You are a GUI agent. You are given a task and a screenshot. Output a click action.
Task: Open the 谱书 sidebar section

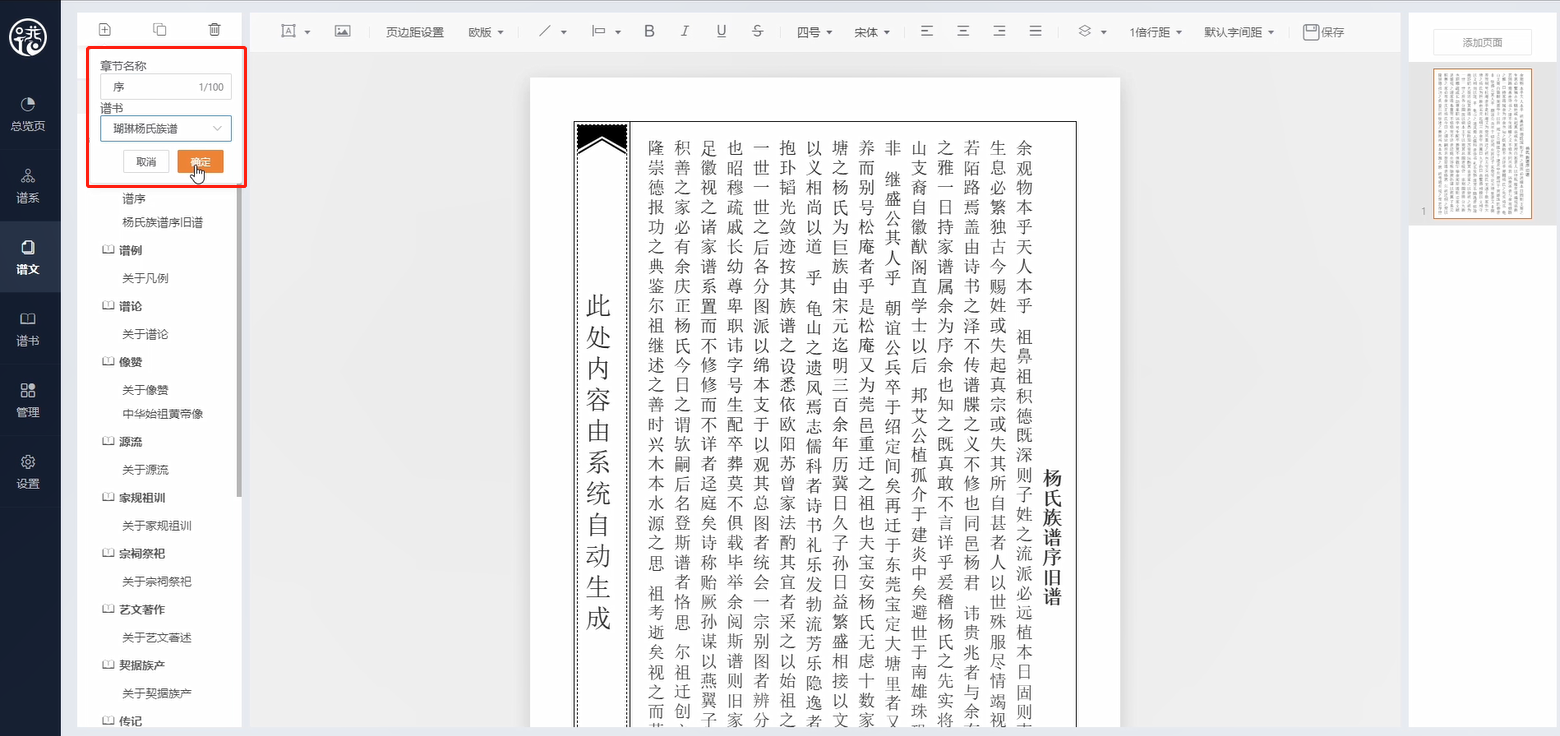click(28, 329)
